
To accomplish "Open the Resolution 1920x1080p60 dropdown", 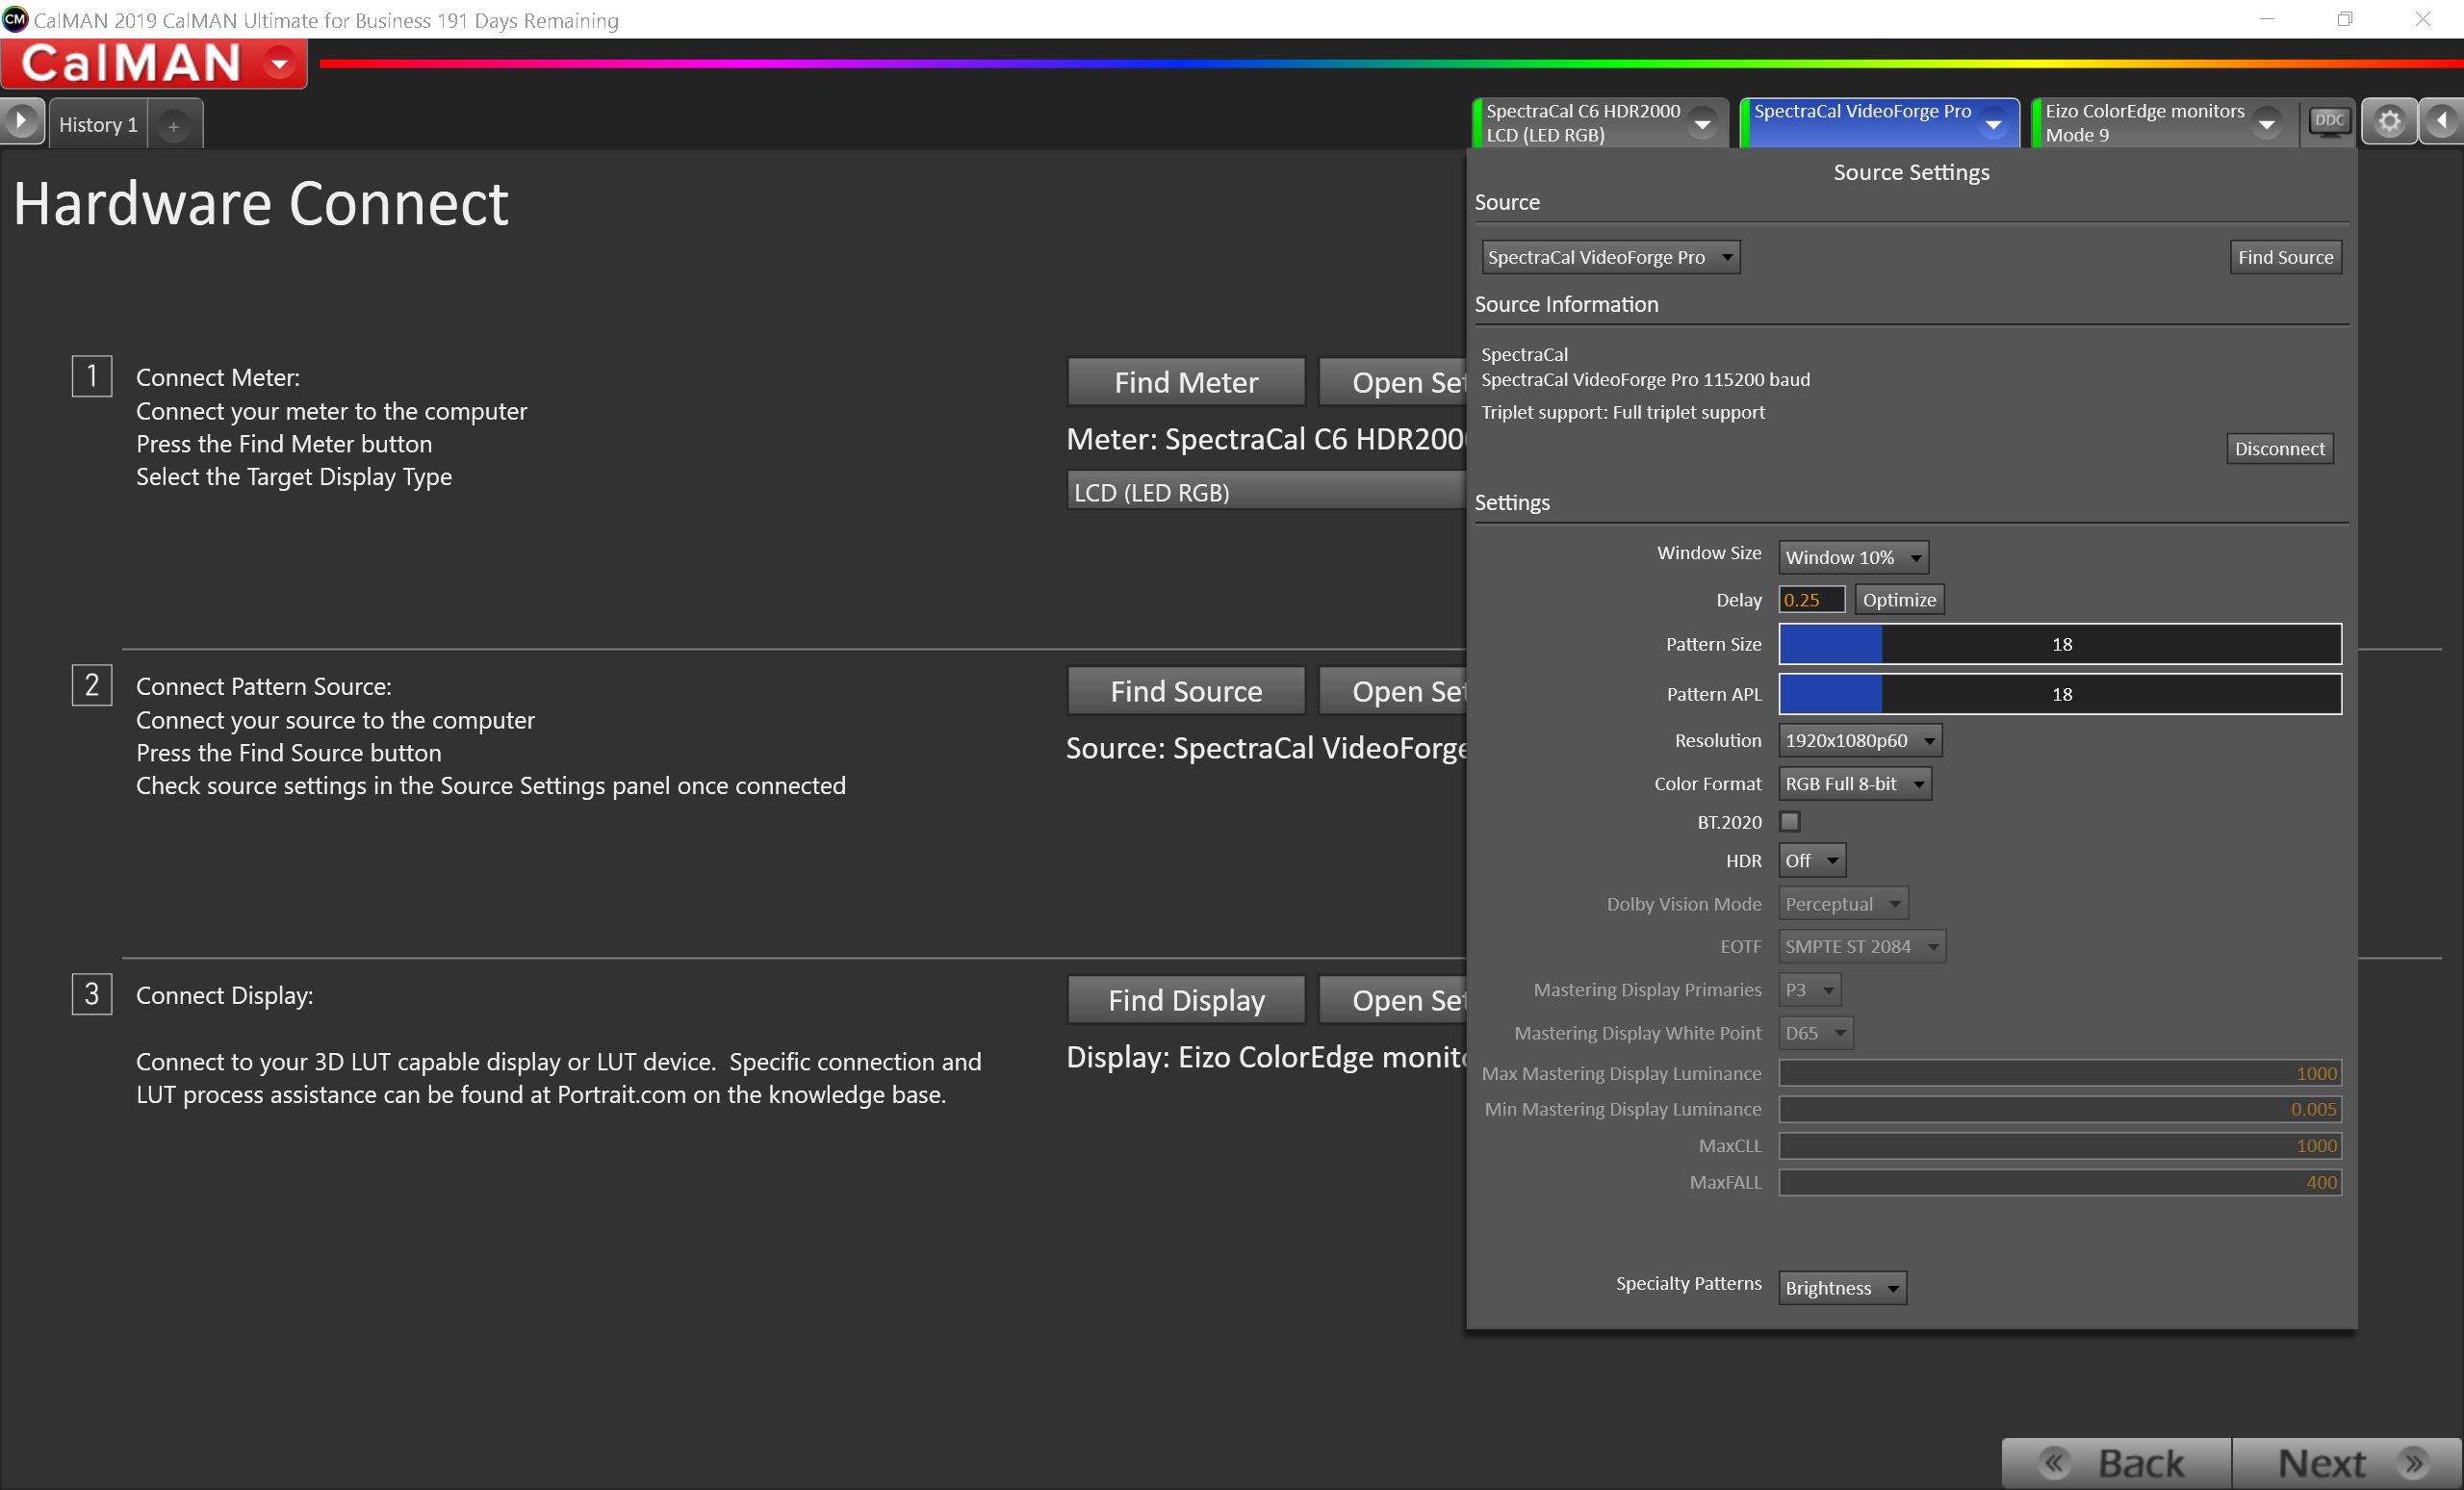I will (1860, 741).
